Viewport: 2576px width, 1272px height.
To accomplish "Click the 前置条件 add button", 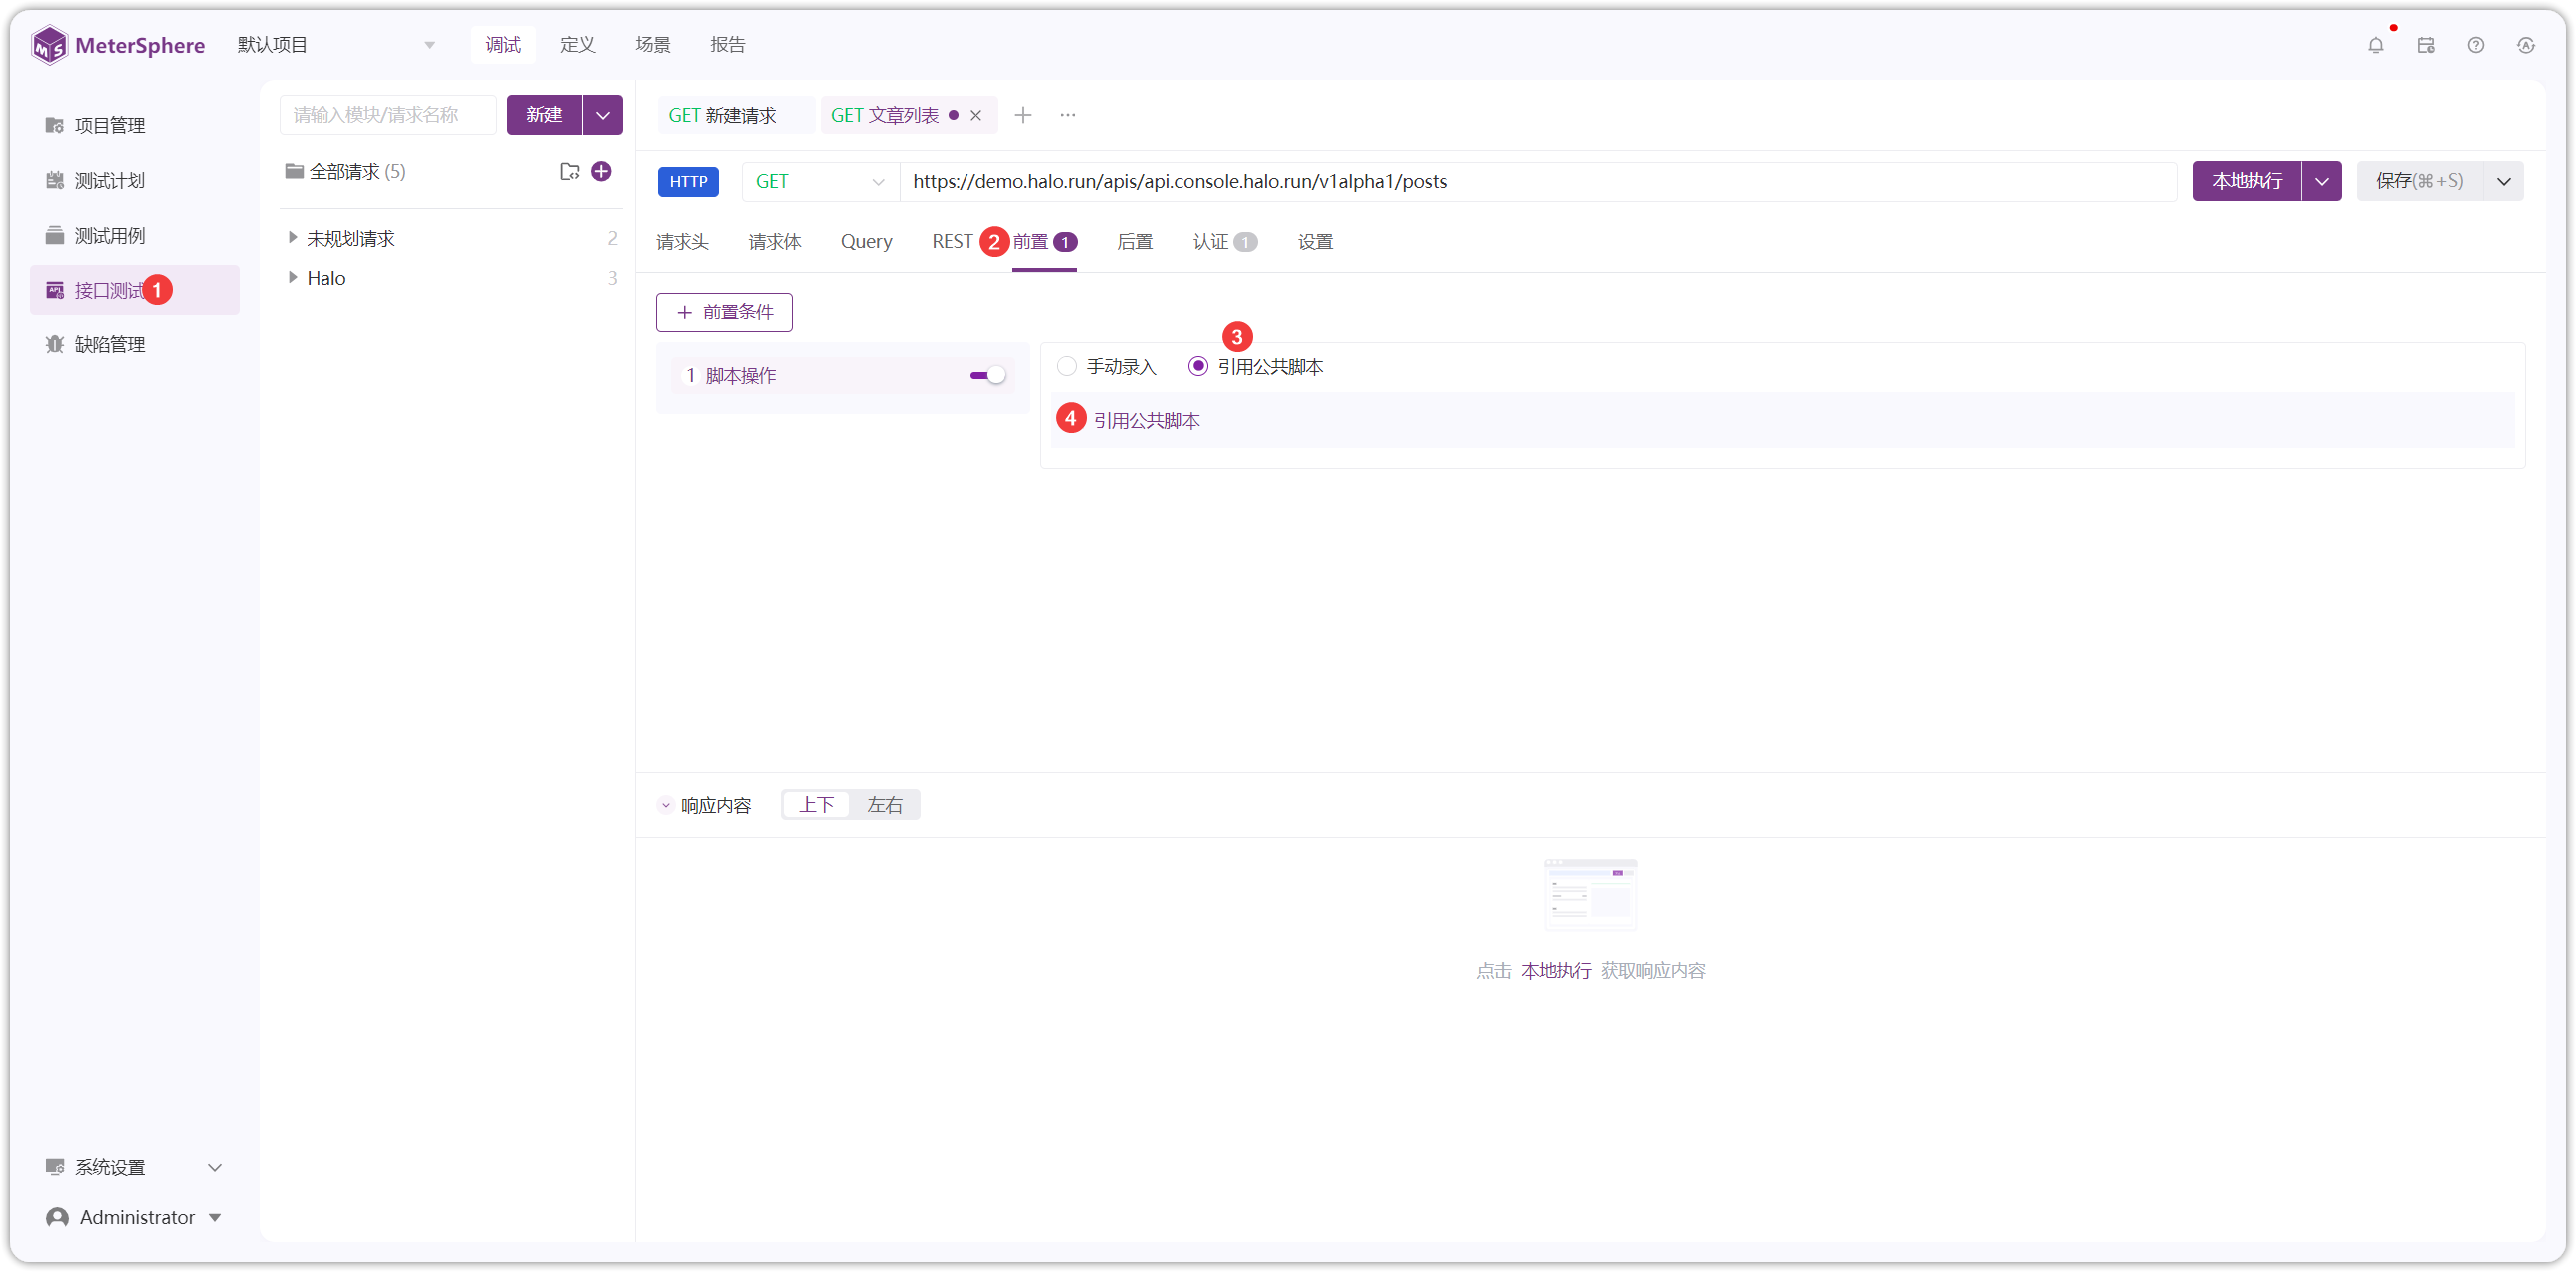I will tap(724, 312).
